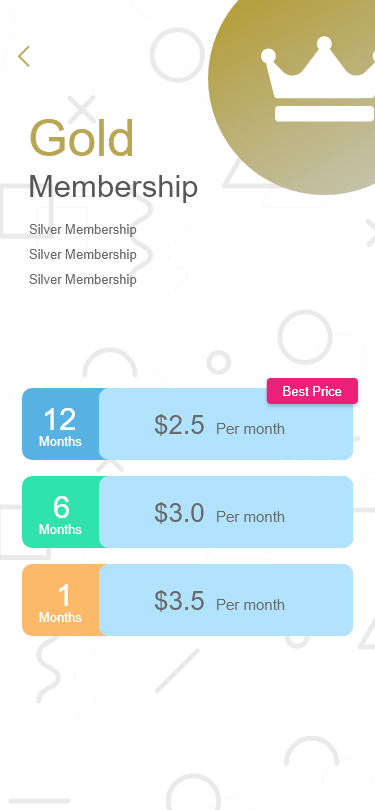Viewport: 375px width, 810px height.
Task: Go back using the gold chevron arrow
Action: tap(24, 56)
